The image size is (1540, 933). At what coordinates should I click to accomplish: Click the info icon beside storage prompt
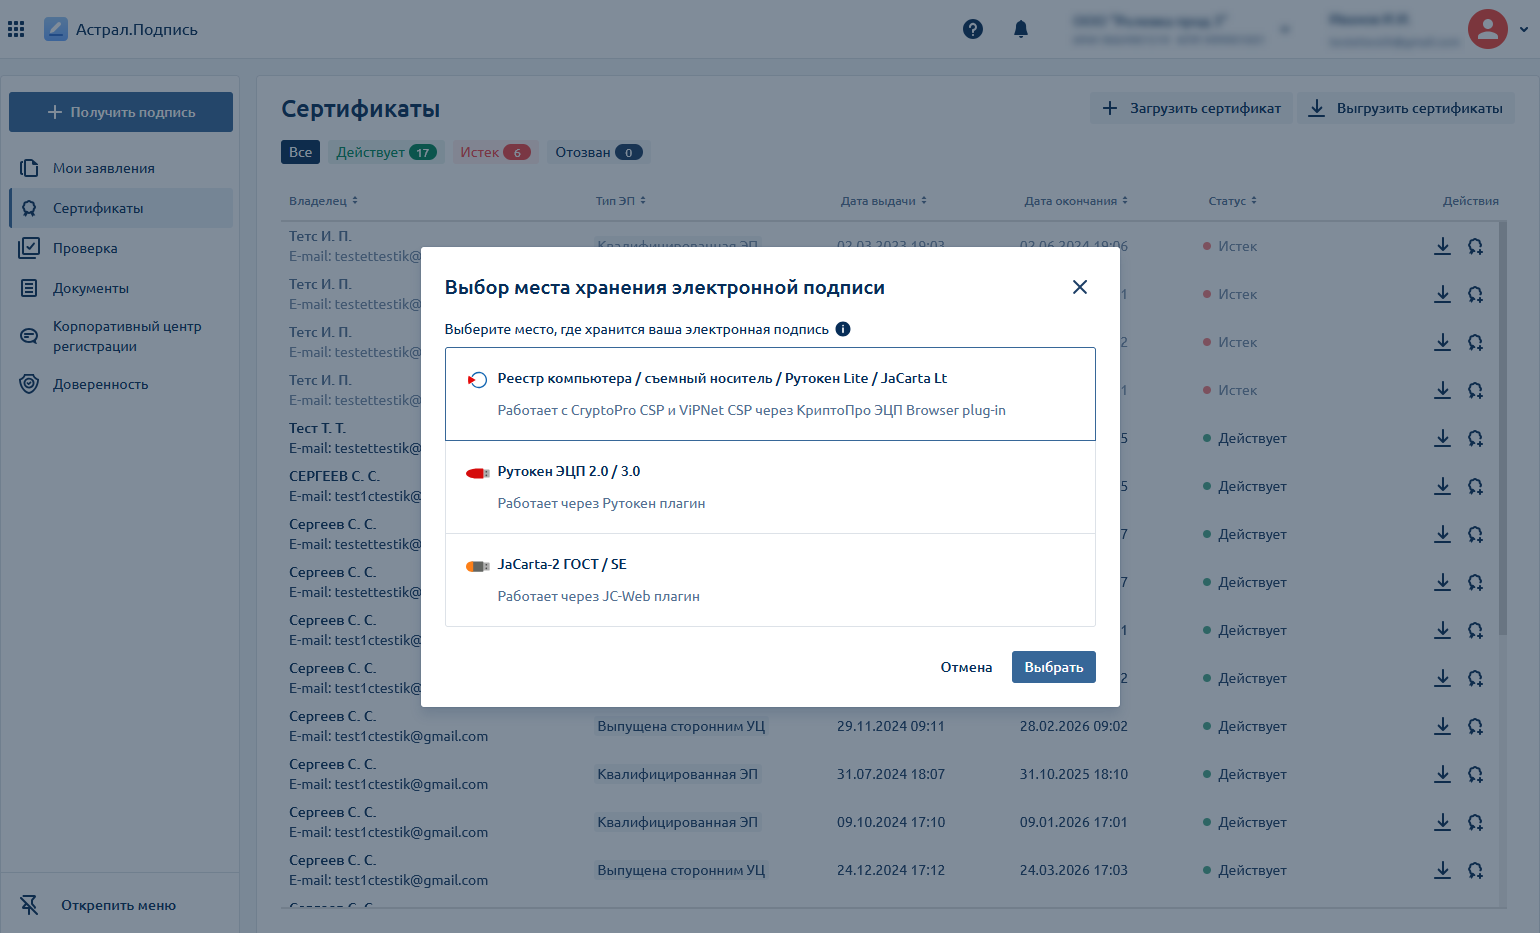[843, 329]
